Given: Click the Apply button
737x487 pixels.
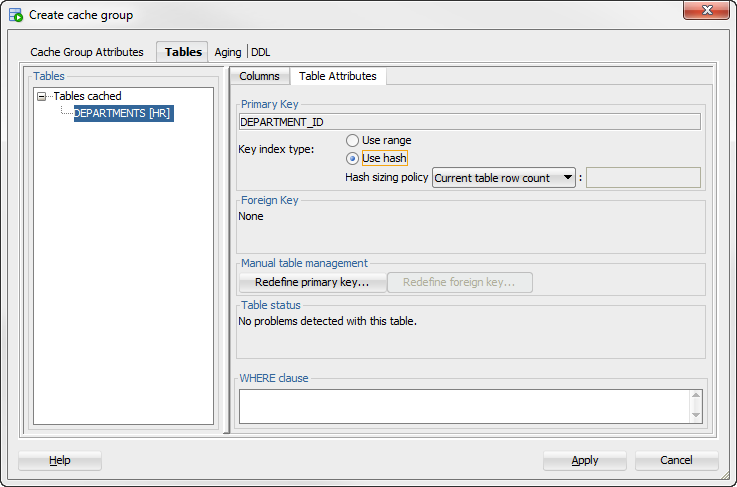Looking at the screenshot, I should (x=585, y=460).
